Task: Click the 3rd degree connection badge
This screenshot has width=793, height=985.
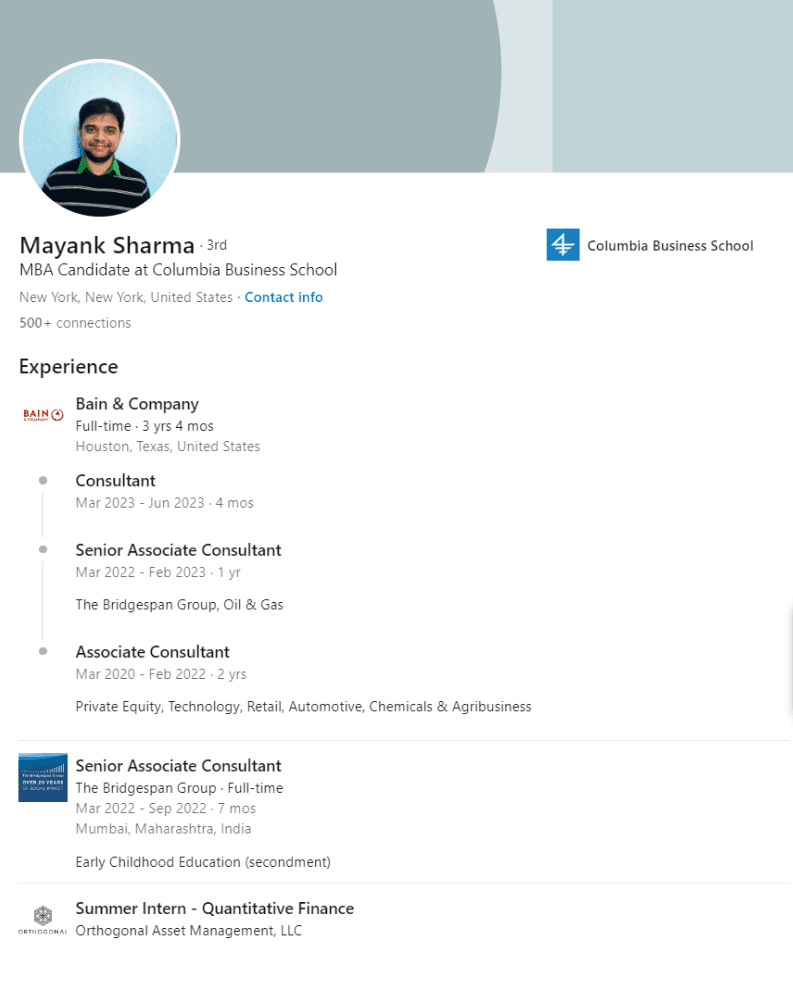Action: [216, 245]
